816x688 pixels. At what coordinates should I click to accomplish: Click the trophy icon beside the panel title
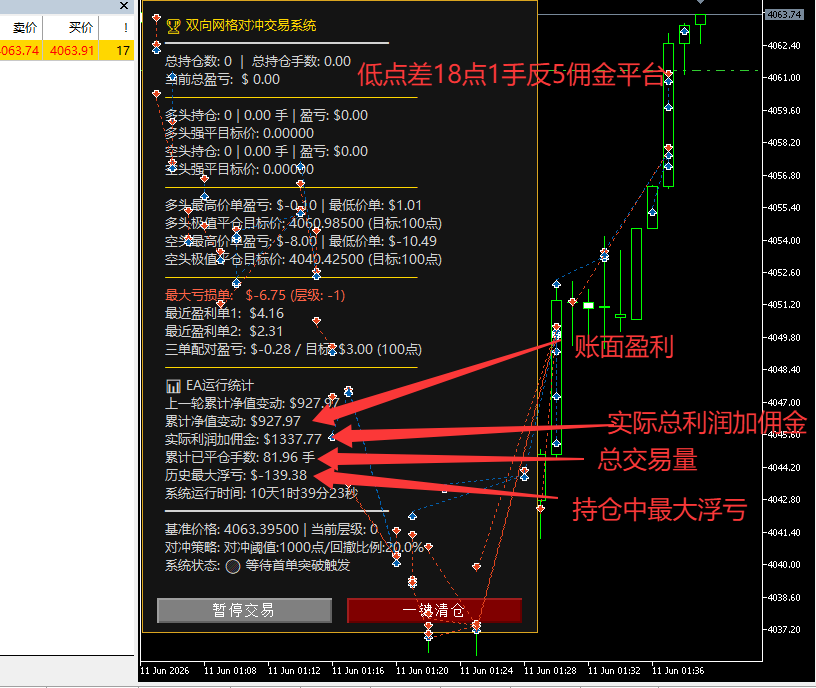click(x=173, y=26)
